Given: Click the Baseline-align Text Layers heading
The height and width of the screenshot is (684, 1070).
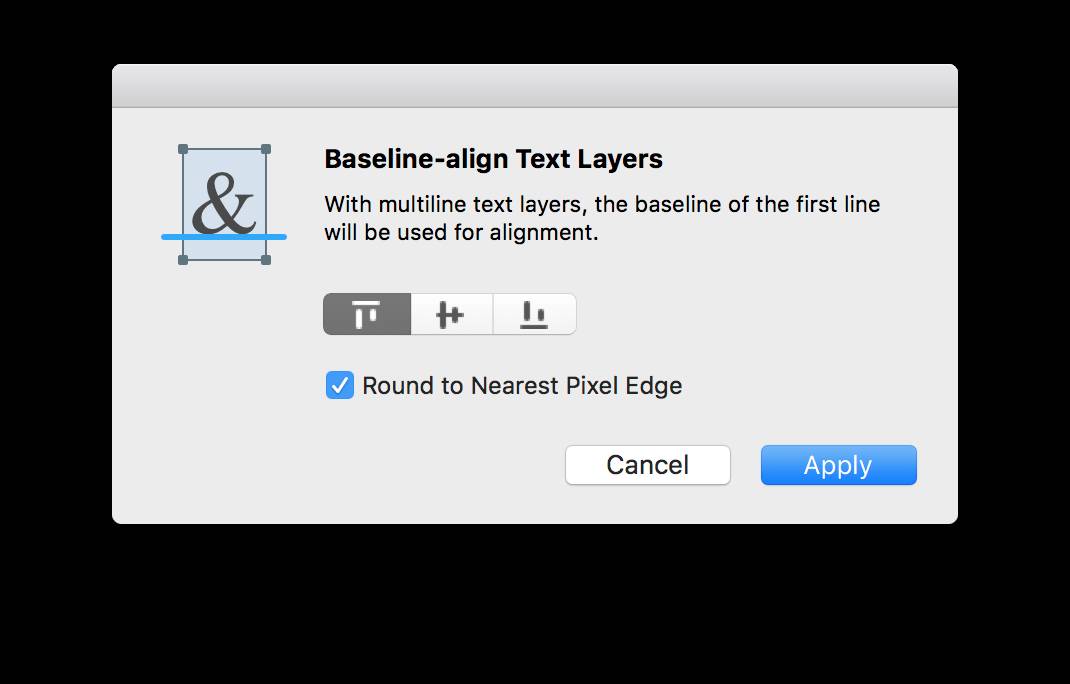Looking at the screenshot, I should pyautogui.click(x=493, y=159).
